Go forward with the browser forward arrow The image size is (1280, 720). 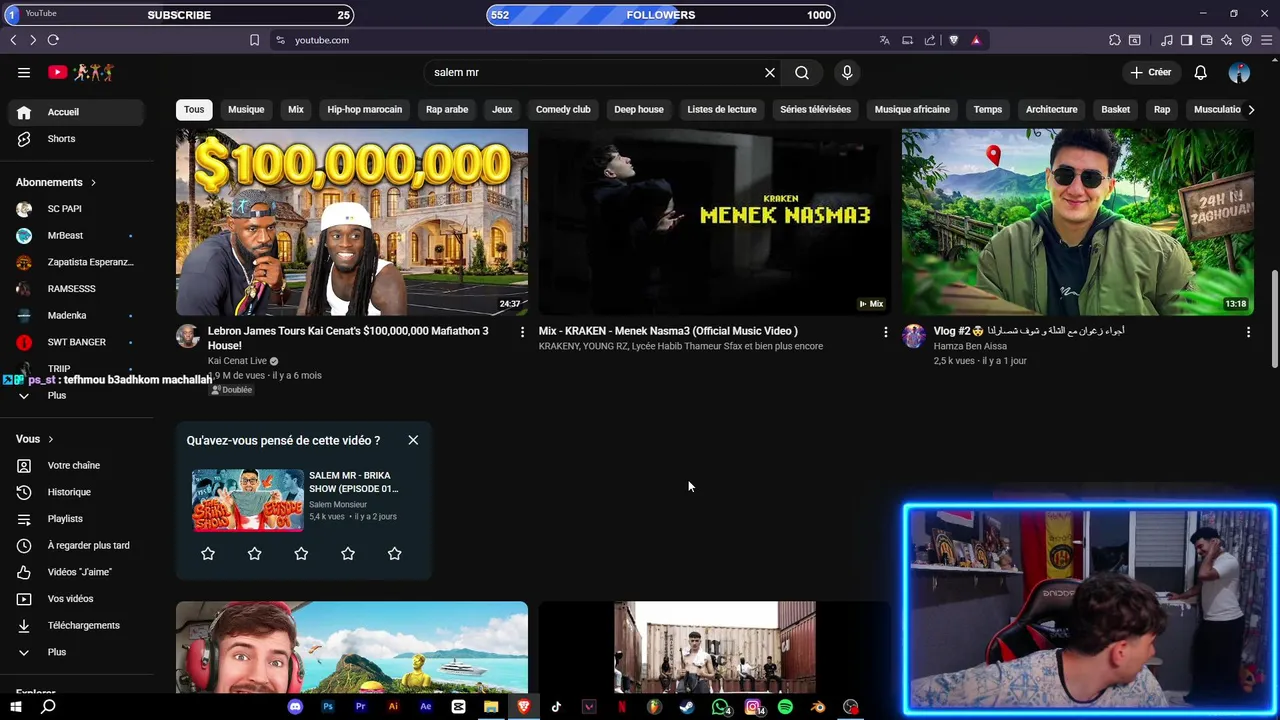coord(32,40)
